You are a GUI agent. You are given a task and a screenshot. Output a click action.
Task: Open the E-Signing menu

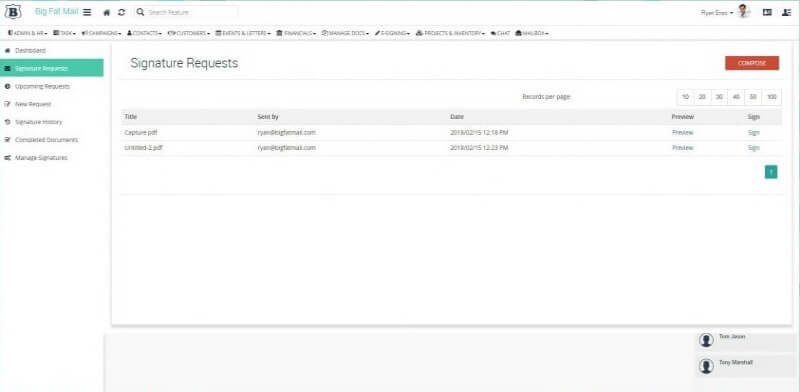pyautogui.click(x=392, y=33)
